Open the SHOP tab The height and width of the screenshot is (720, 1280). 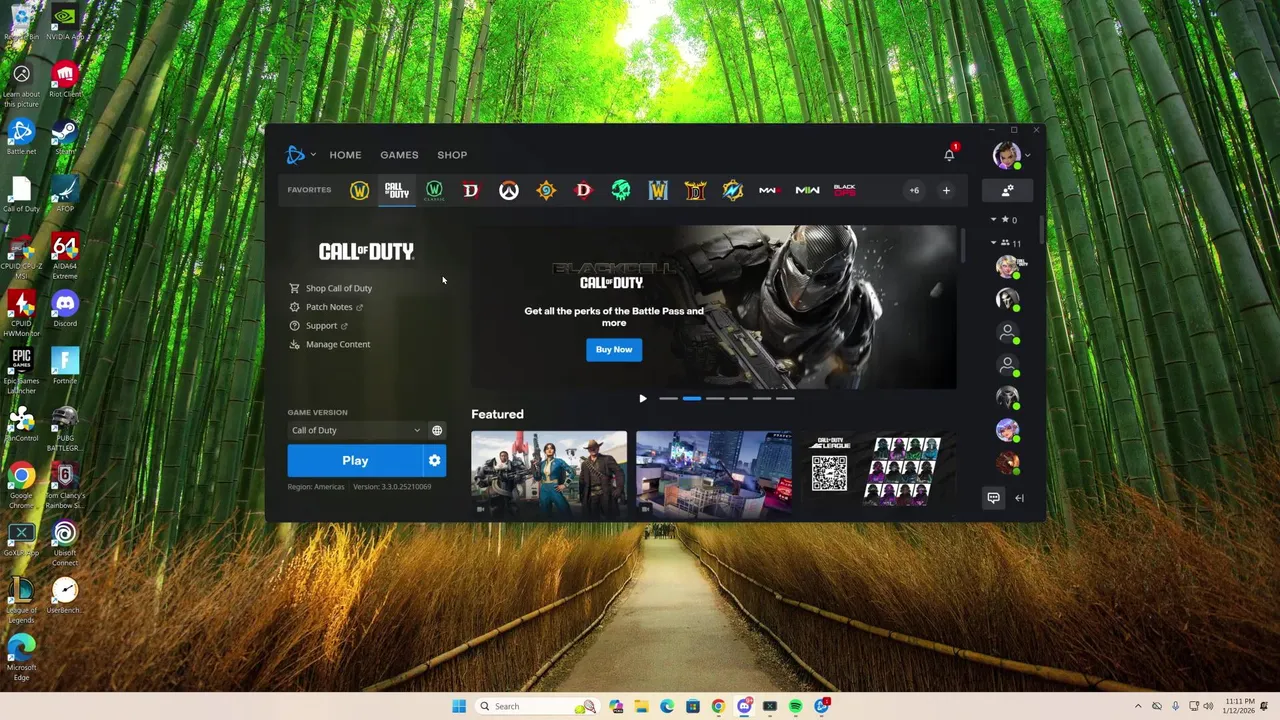(452, 155)
